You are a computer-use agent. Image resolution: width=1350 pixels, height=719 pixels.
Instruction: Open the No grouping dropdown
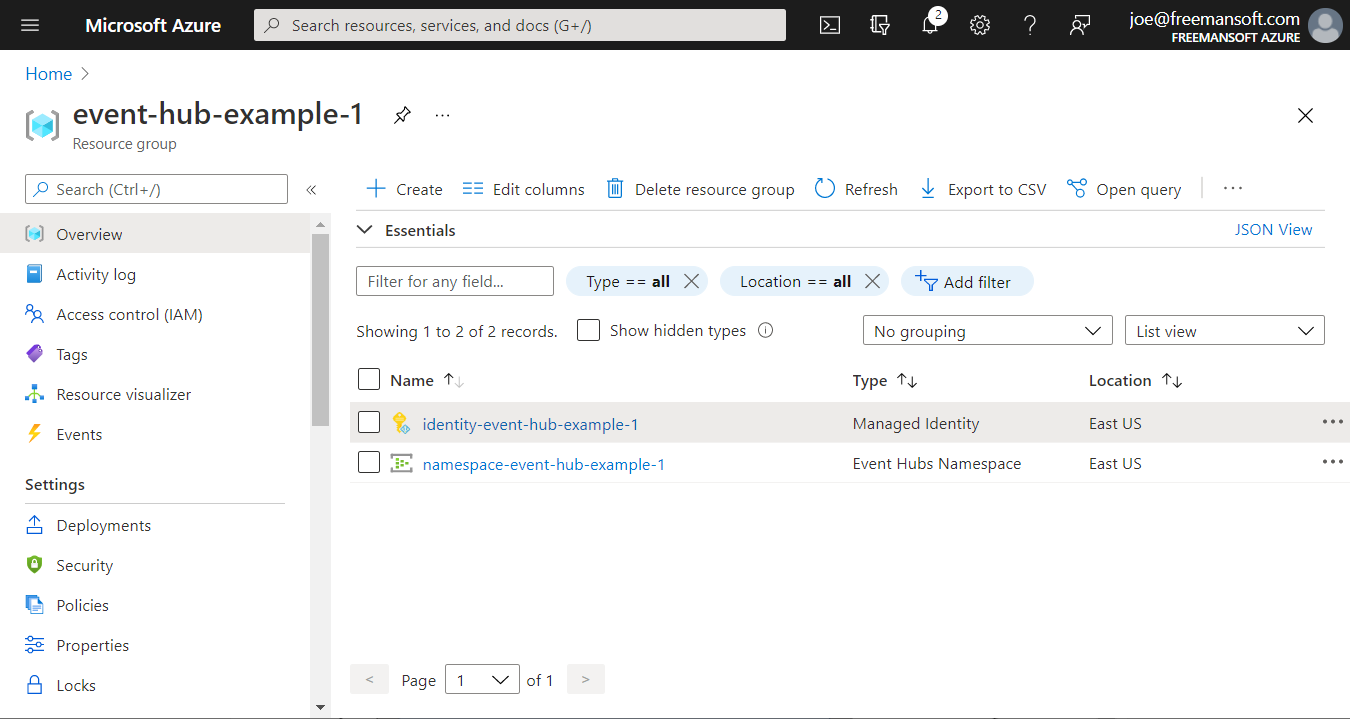987,330
